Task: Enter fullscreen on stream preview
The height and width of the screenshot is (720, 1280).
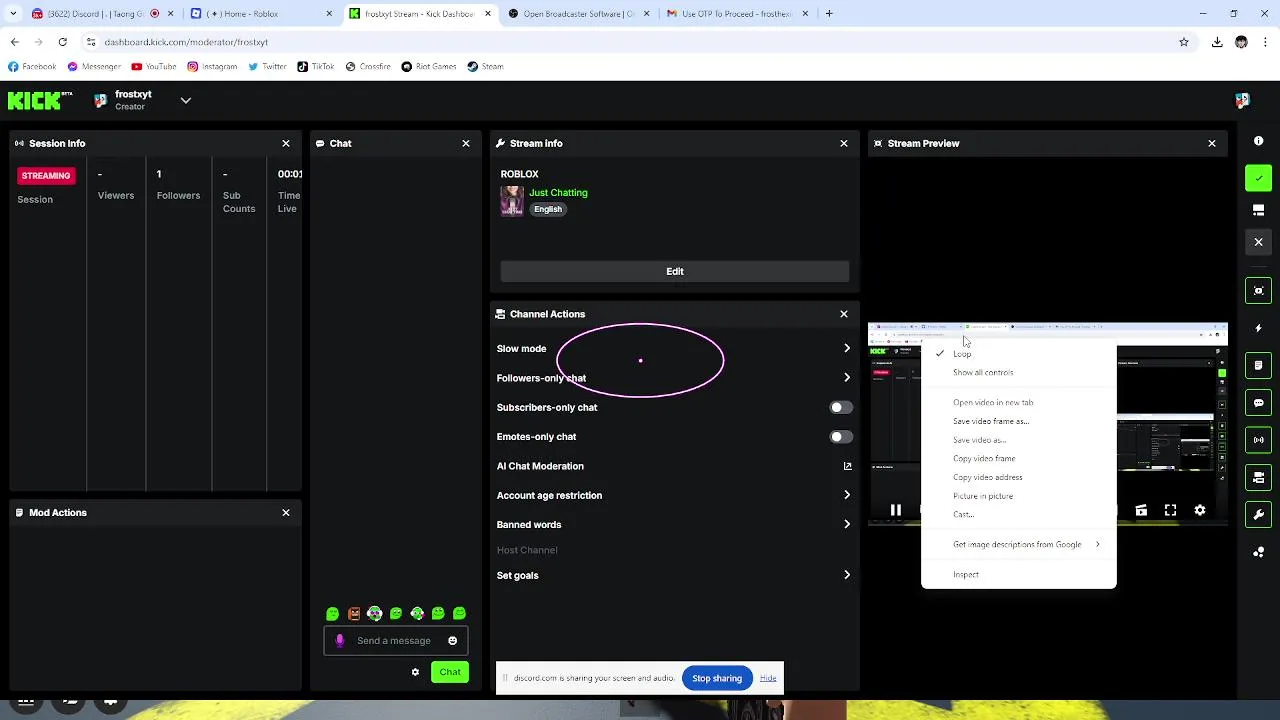Action: (x=1170, y=510)
